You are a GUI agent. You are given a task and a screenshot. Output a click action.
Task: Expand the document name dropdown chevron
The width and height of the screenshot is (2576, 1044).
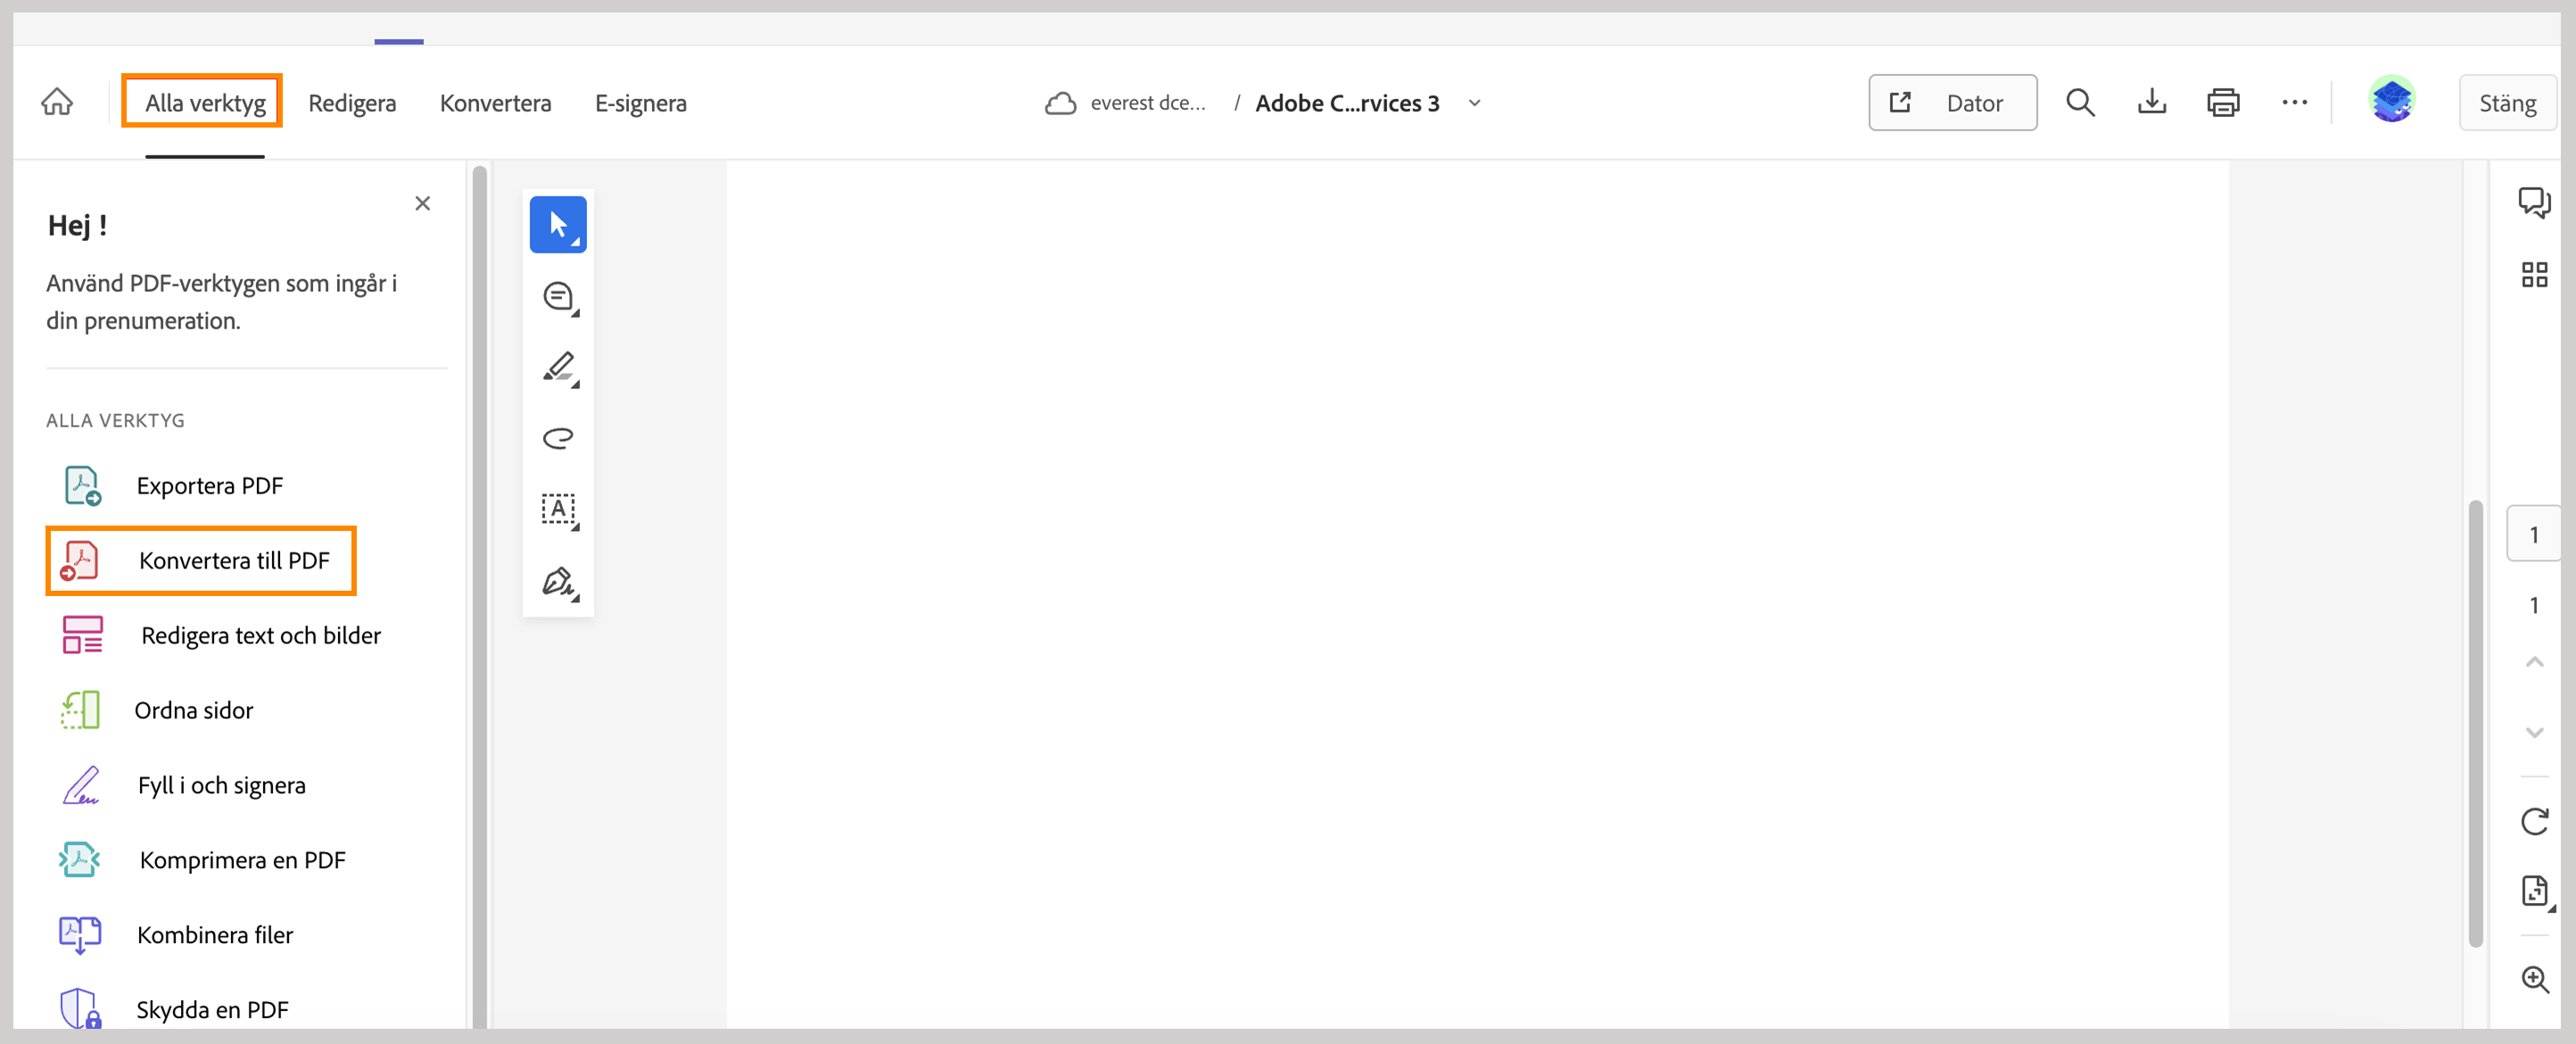click(1474, 103)
